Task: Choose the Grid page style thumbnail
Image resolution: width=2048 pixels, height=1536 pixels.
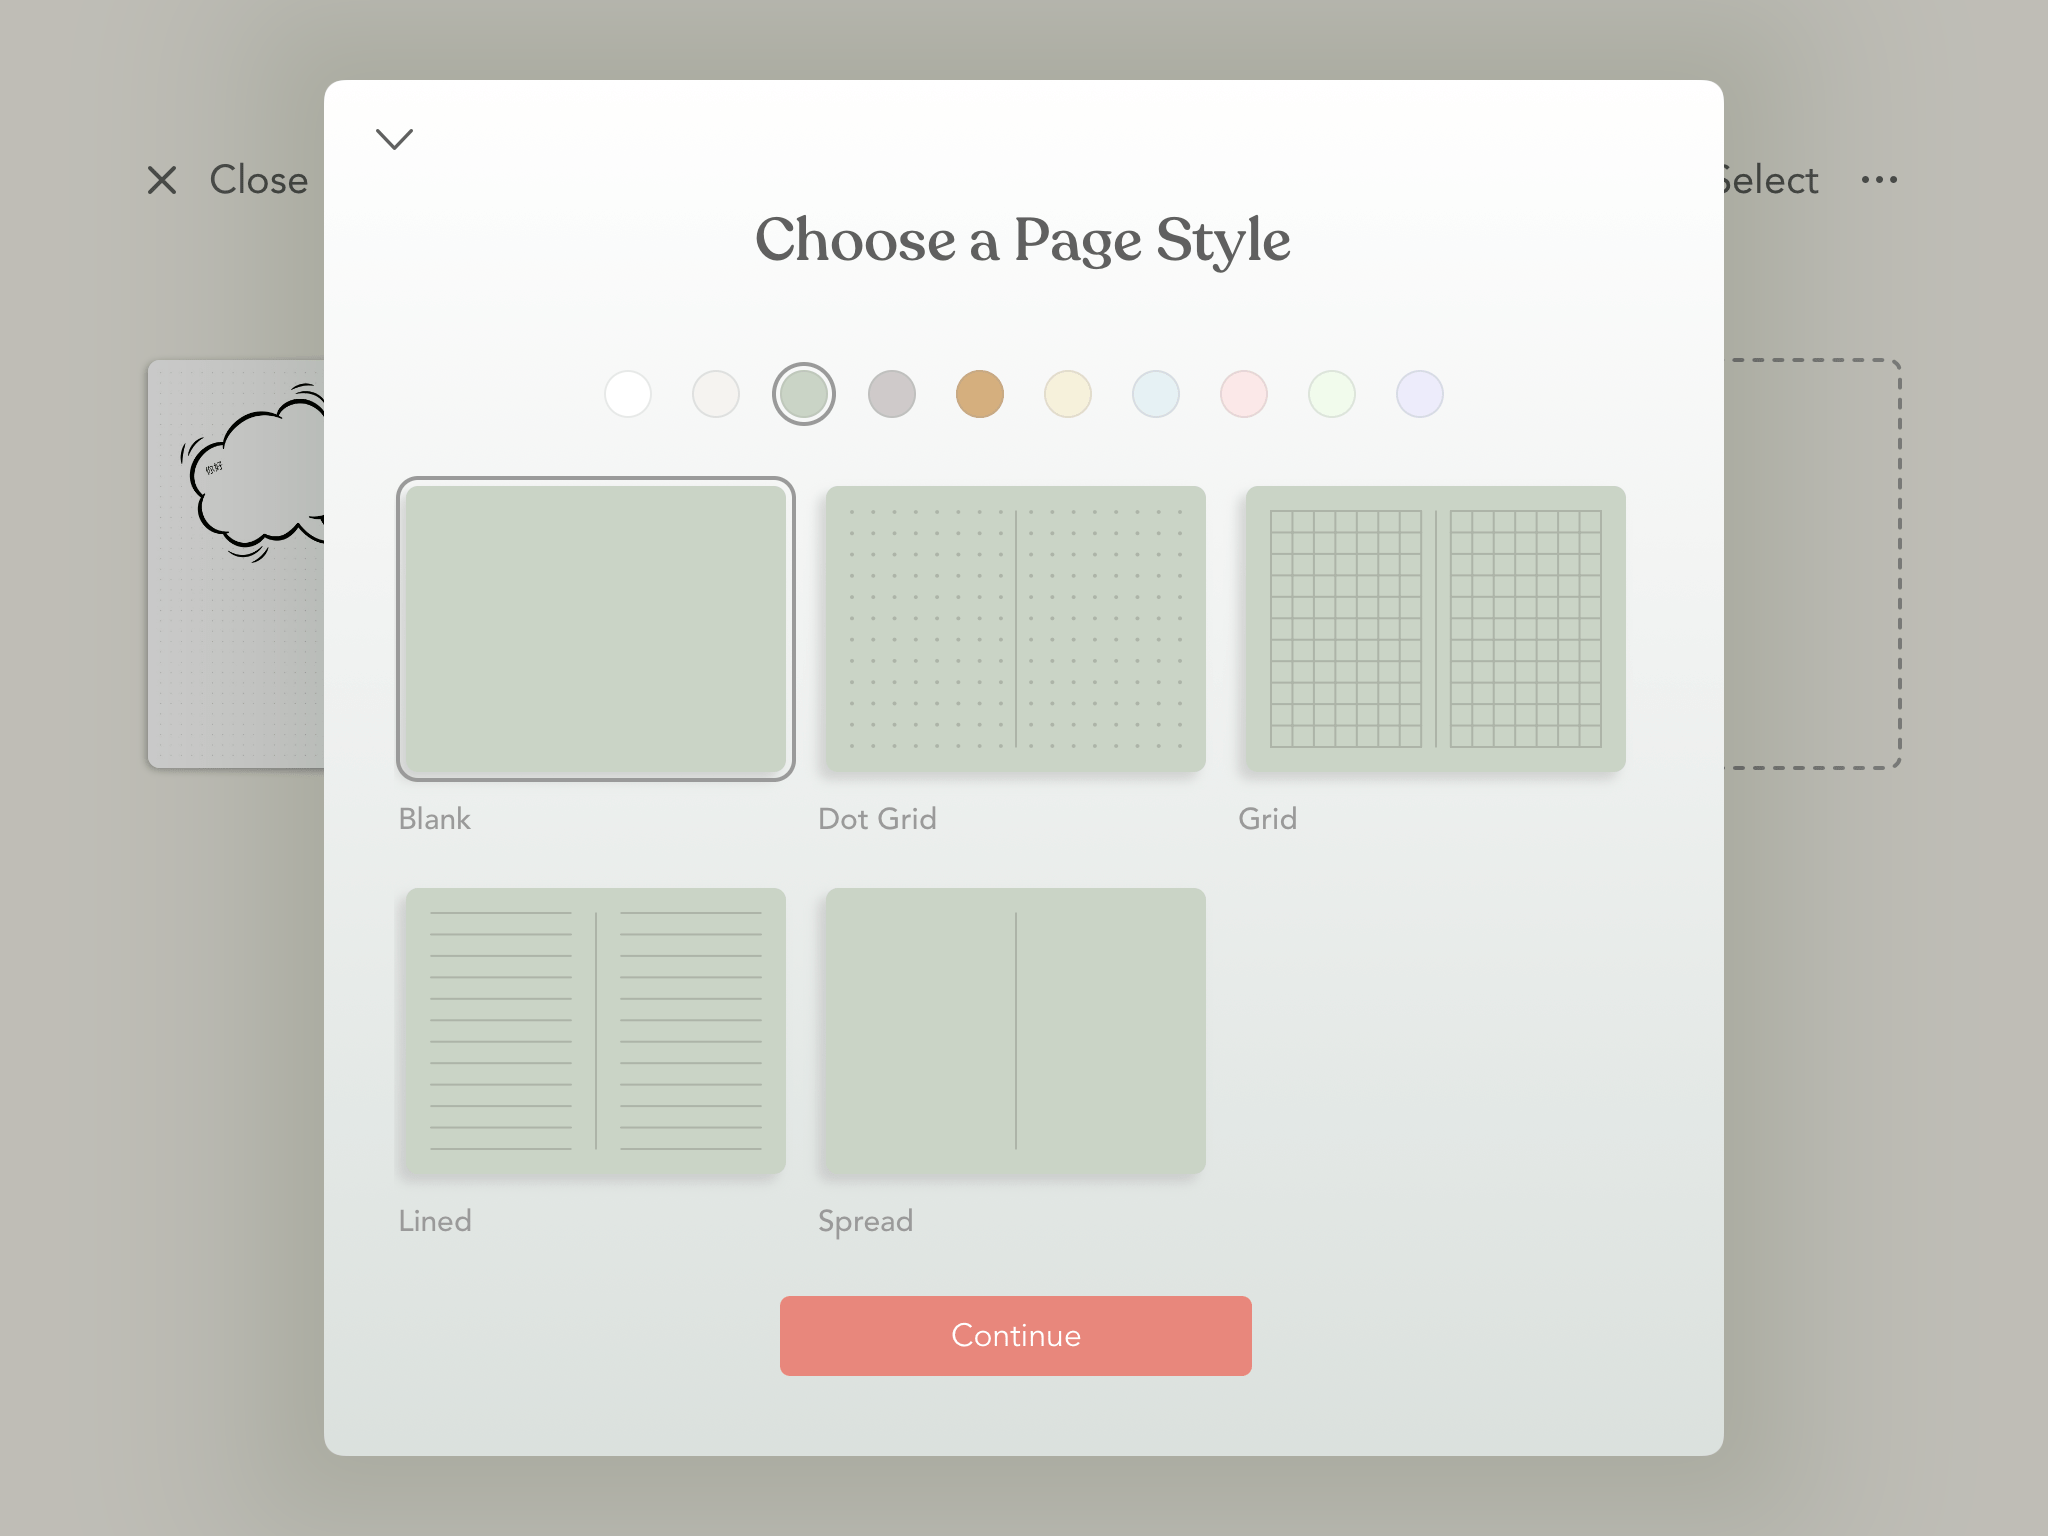Action: click(x=1436, y=629)
